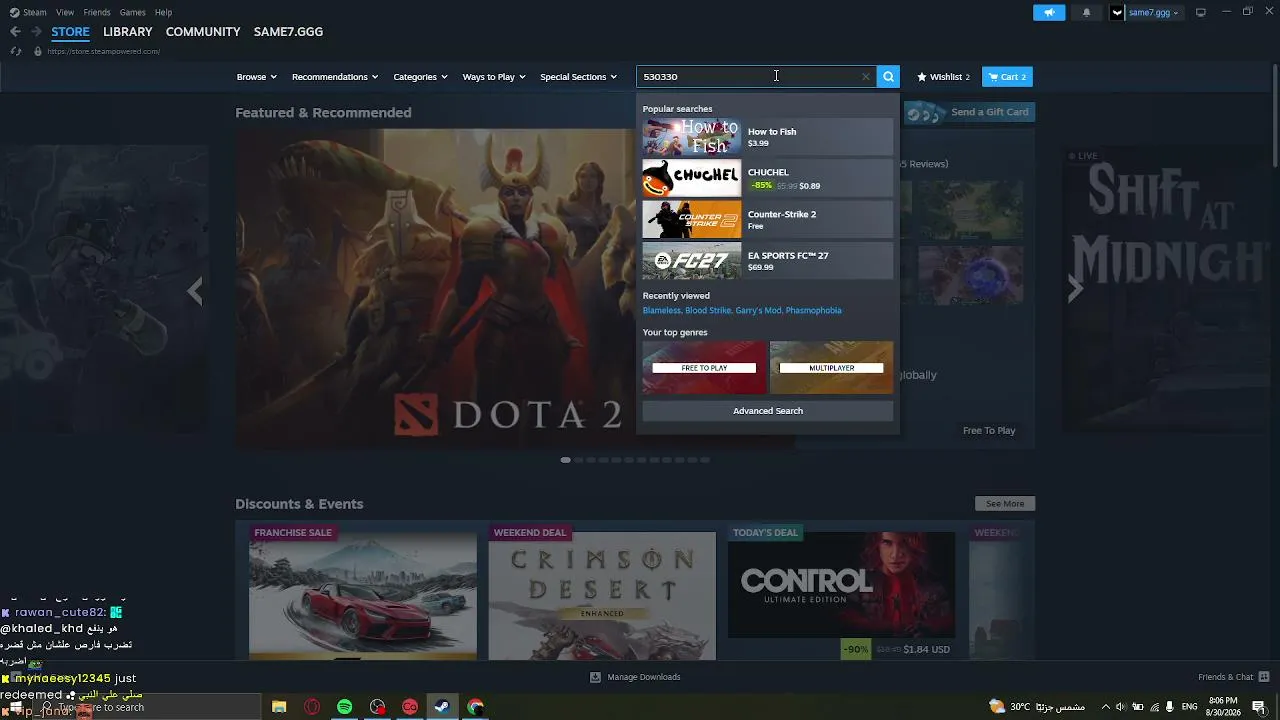Expand the Special Sections menu

(578, 77)
